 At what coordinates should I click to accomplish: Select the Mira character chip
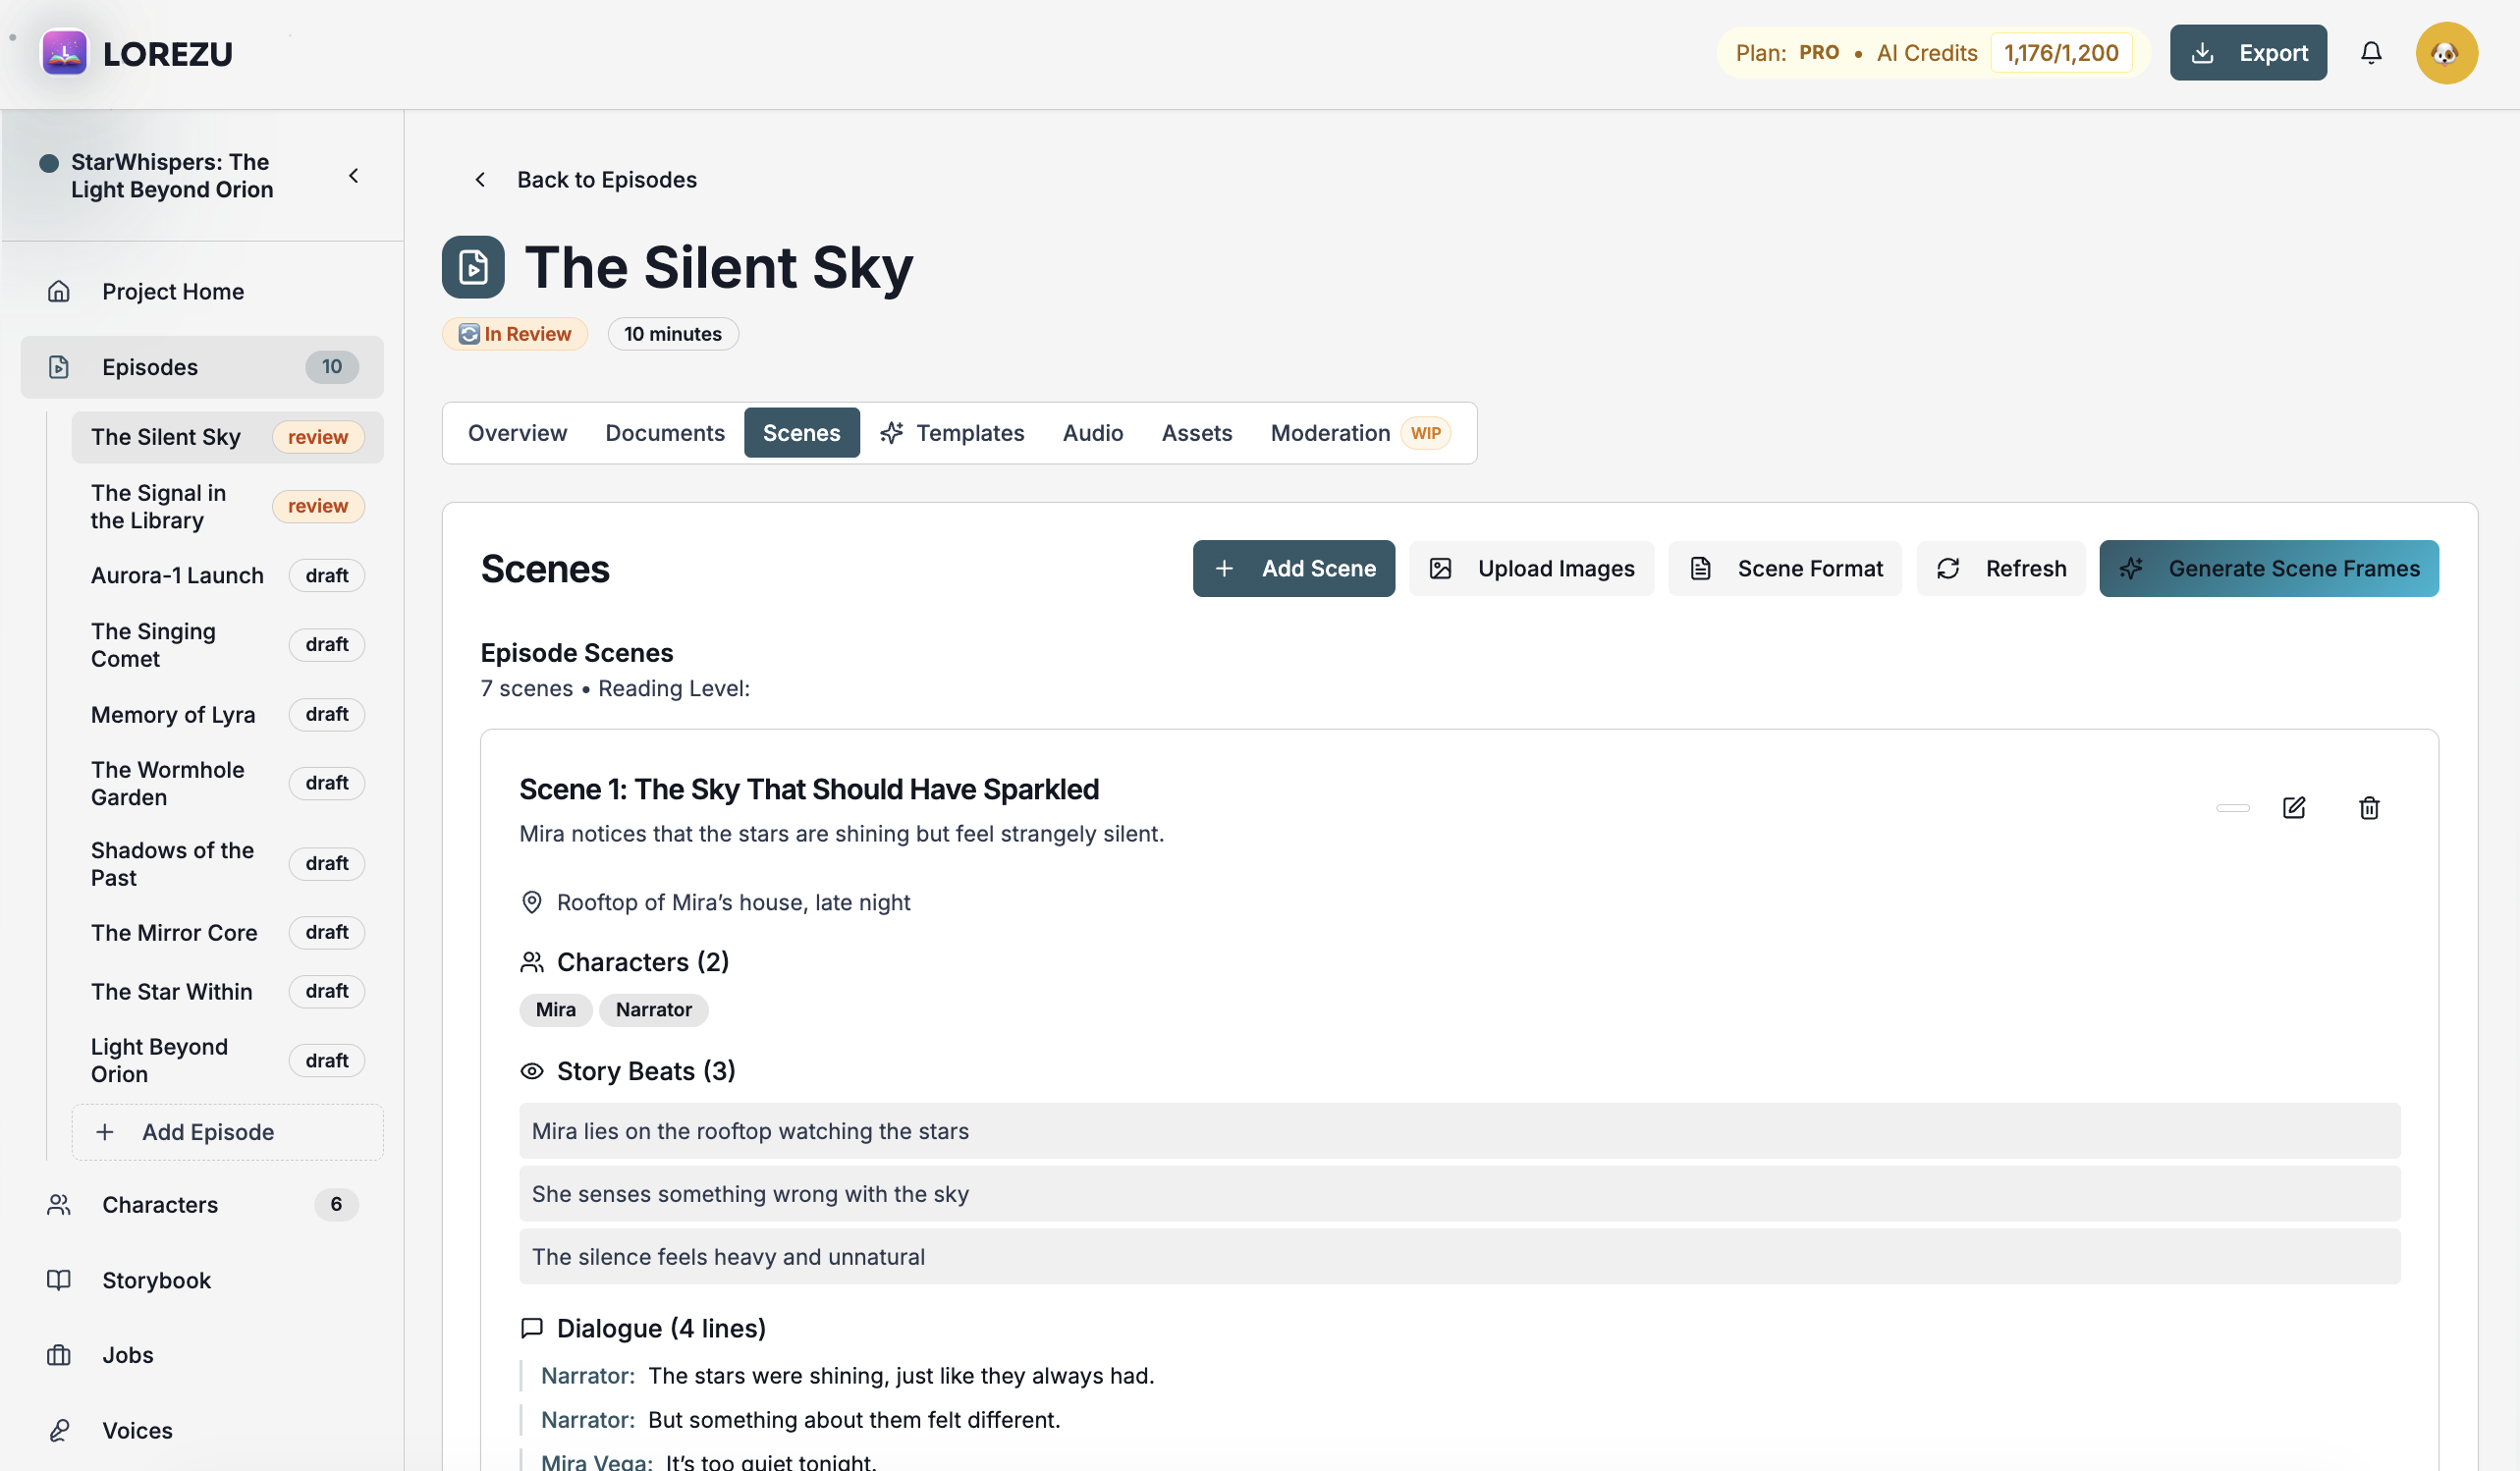pos(555,1010)
